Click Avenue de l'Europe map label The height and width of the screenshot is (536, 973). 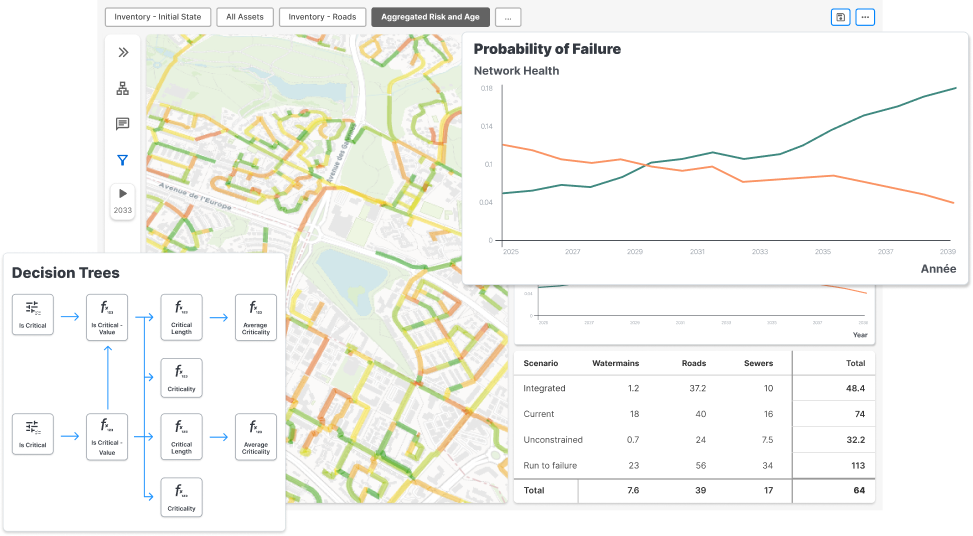[195, 196]
